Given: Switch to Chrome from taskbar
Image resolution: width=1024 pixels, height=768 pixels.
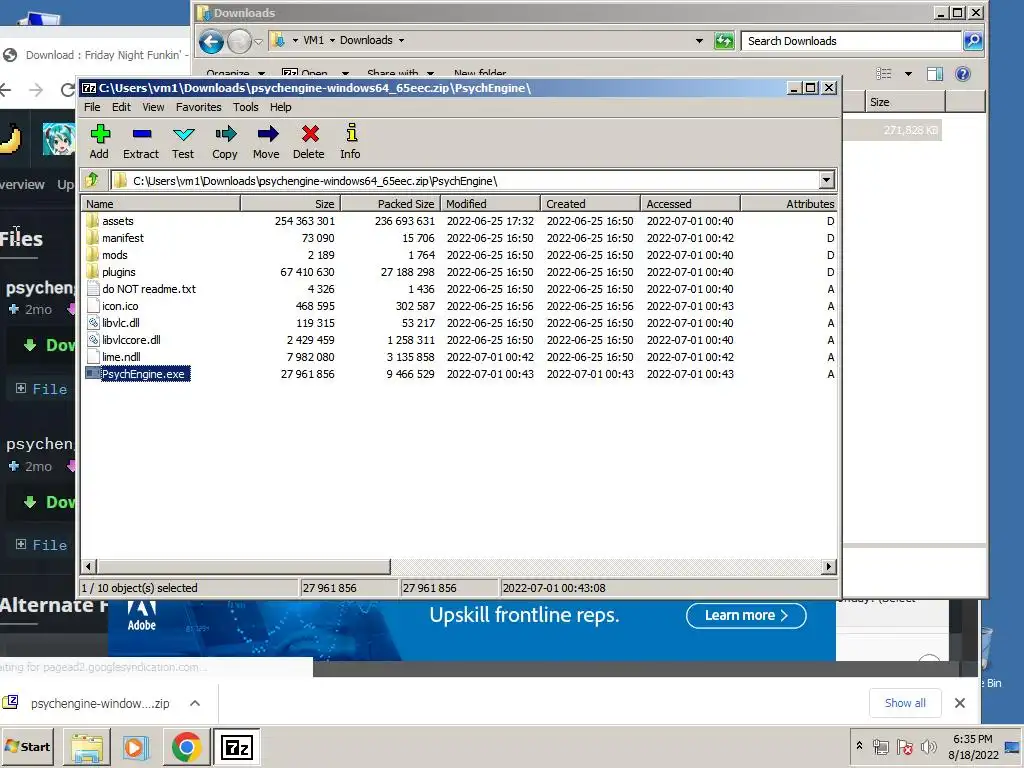Looking at the screenshot, I should (x=186, y=748).
